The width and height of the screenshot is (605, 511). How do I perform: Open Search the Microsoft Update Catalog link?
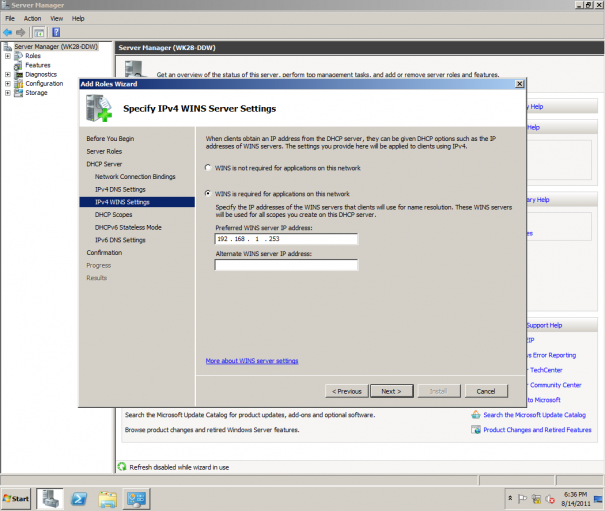pos(534,415)
